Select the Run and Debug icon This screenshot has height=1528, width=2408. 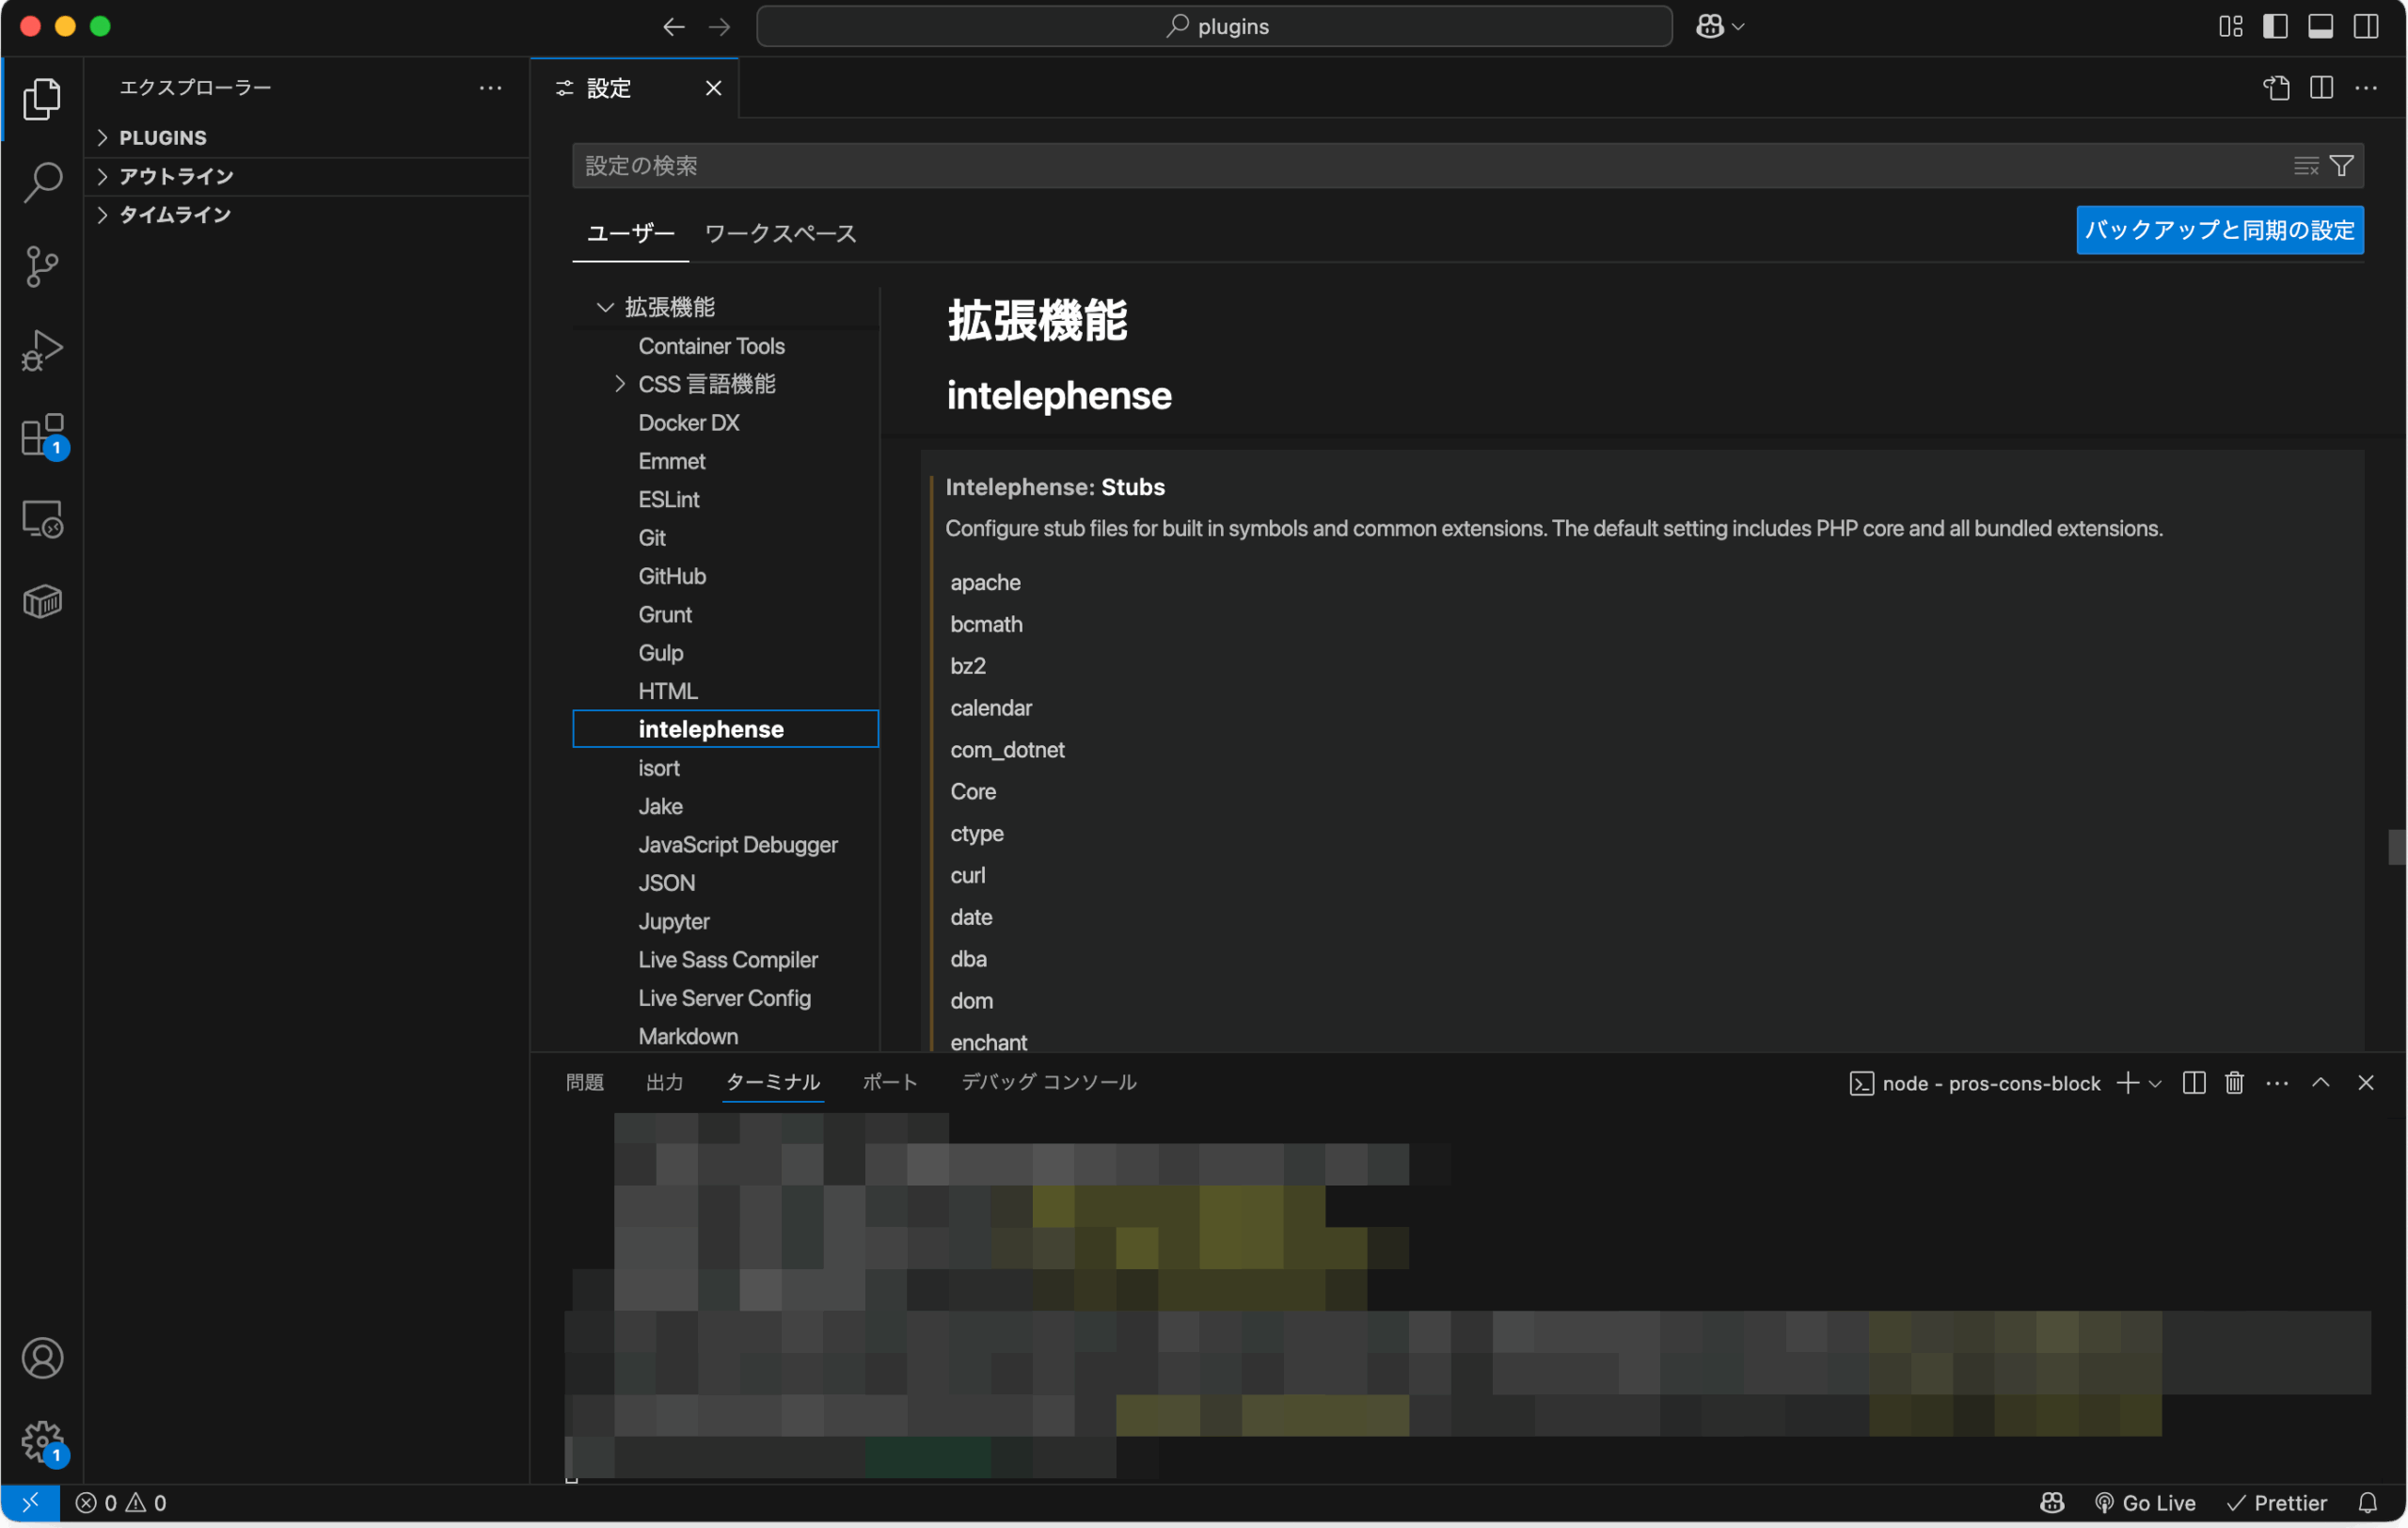42,350
